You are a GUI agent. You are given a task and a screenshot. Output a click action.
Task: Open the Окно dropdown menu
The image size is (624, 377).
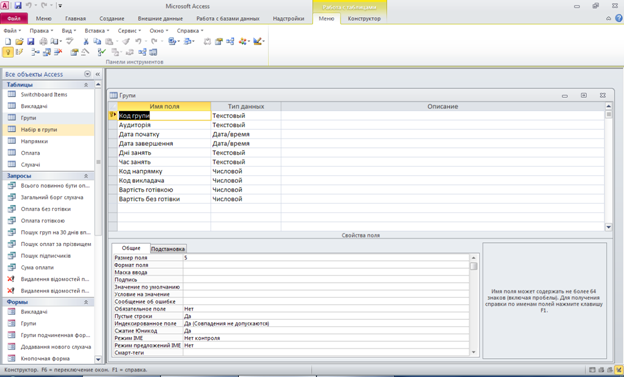pos(159,31)
